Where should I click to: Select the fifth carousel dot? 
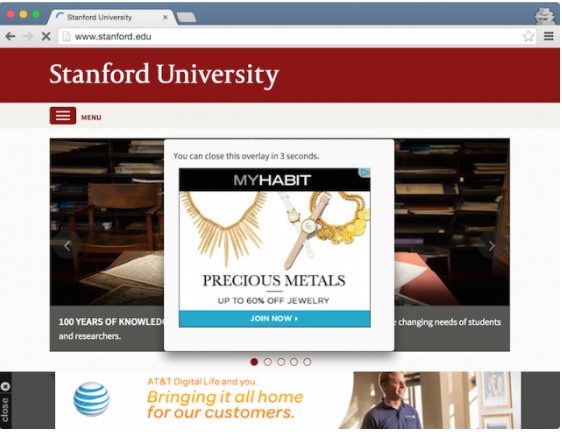307,362
